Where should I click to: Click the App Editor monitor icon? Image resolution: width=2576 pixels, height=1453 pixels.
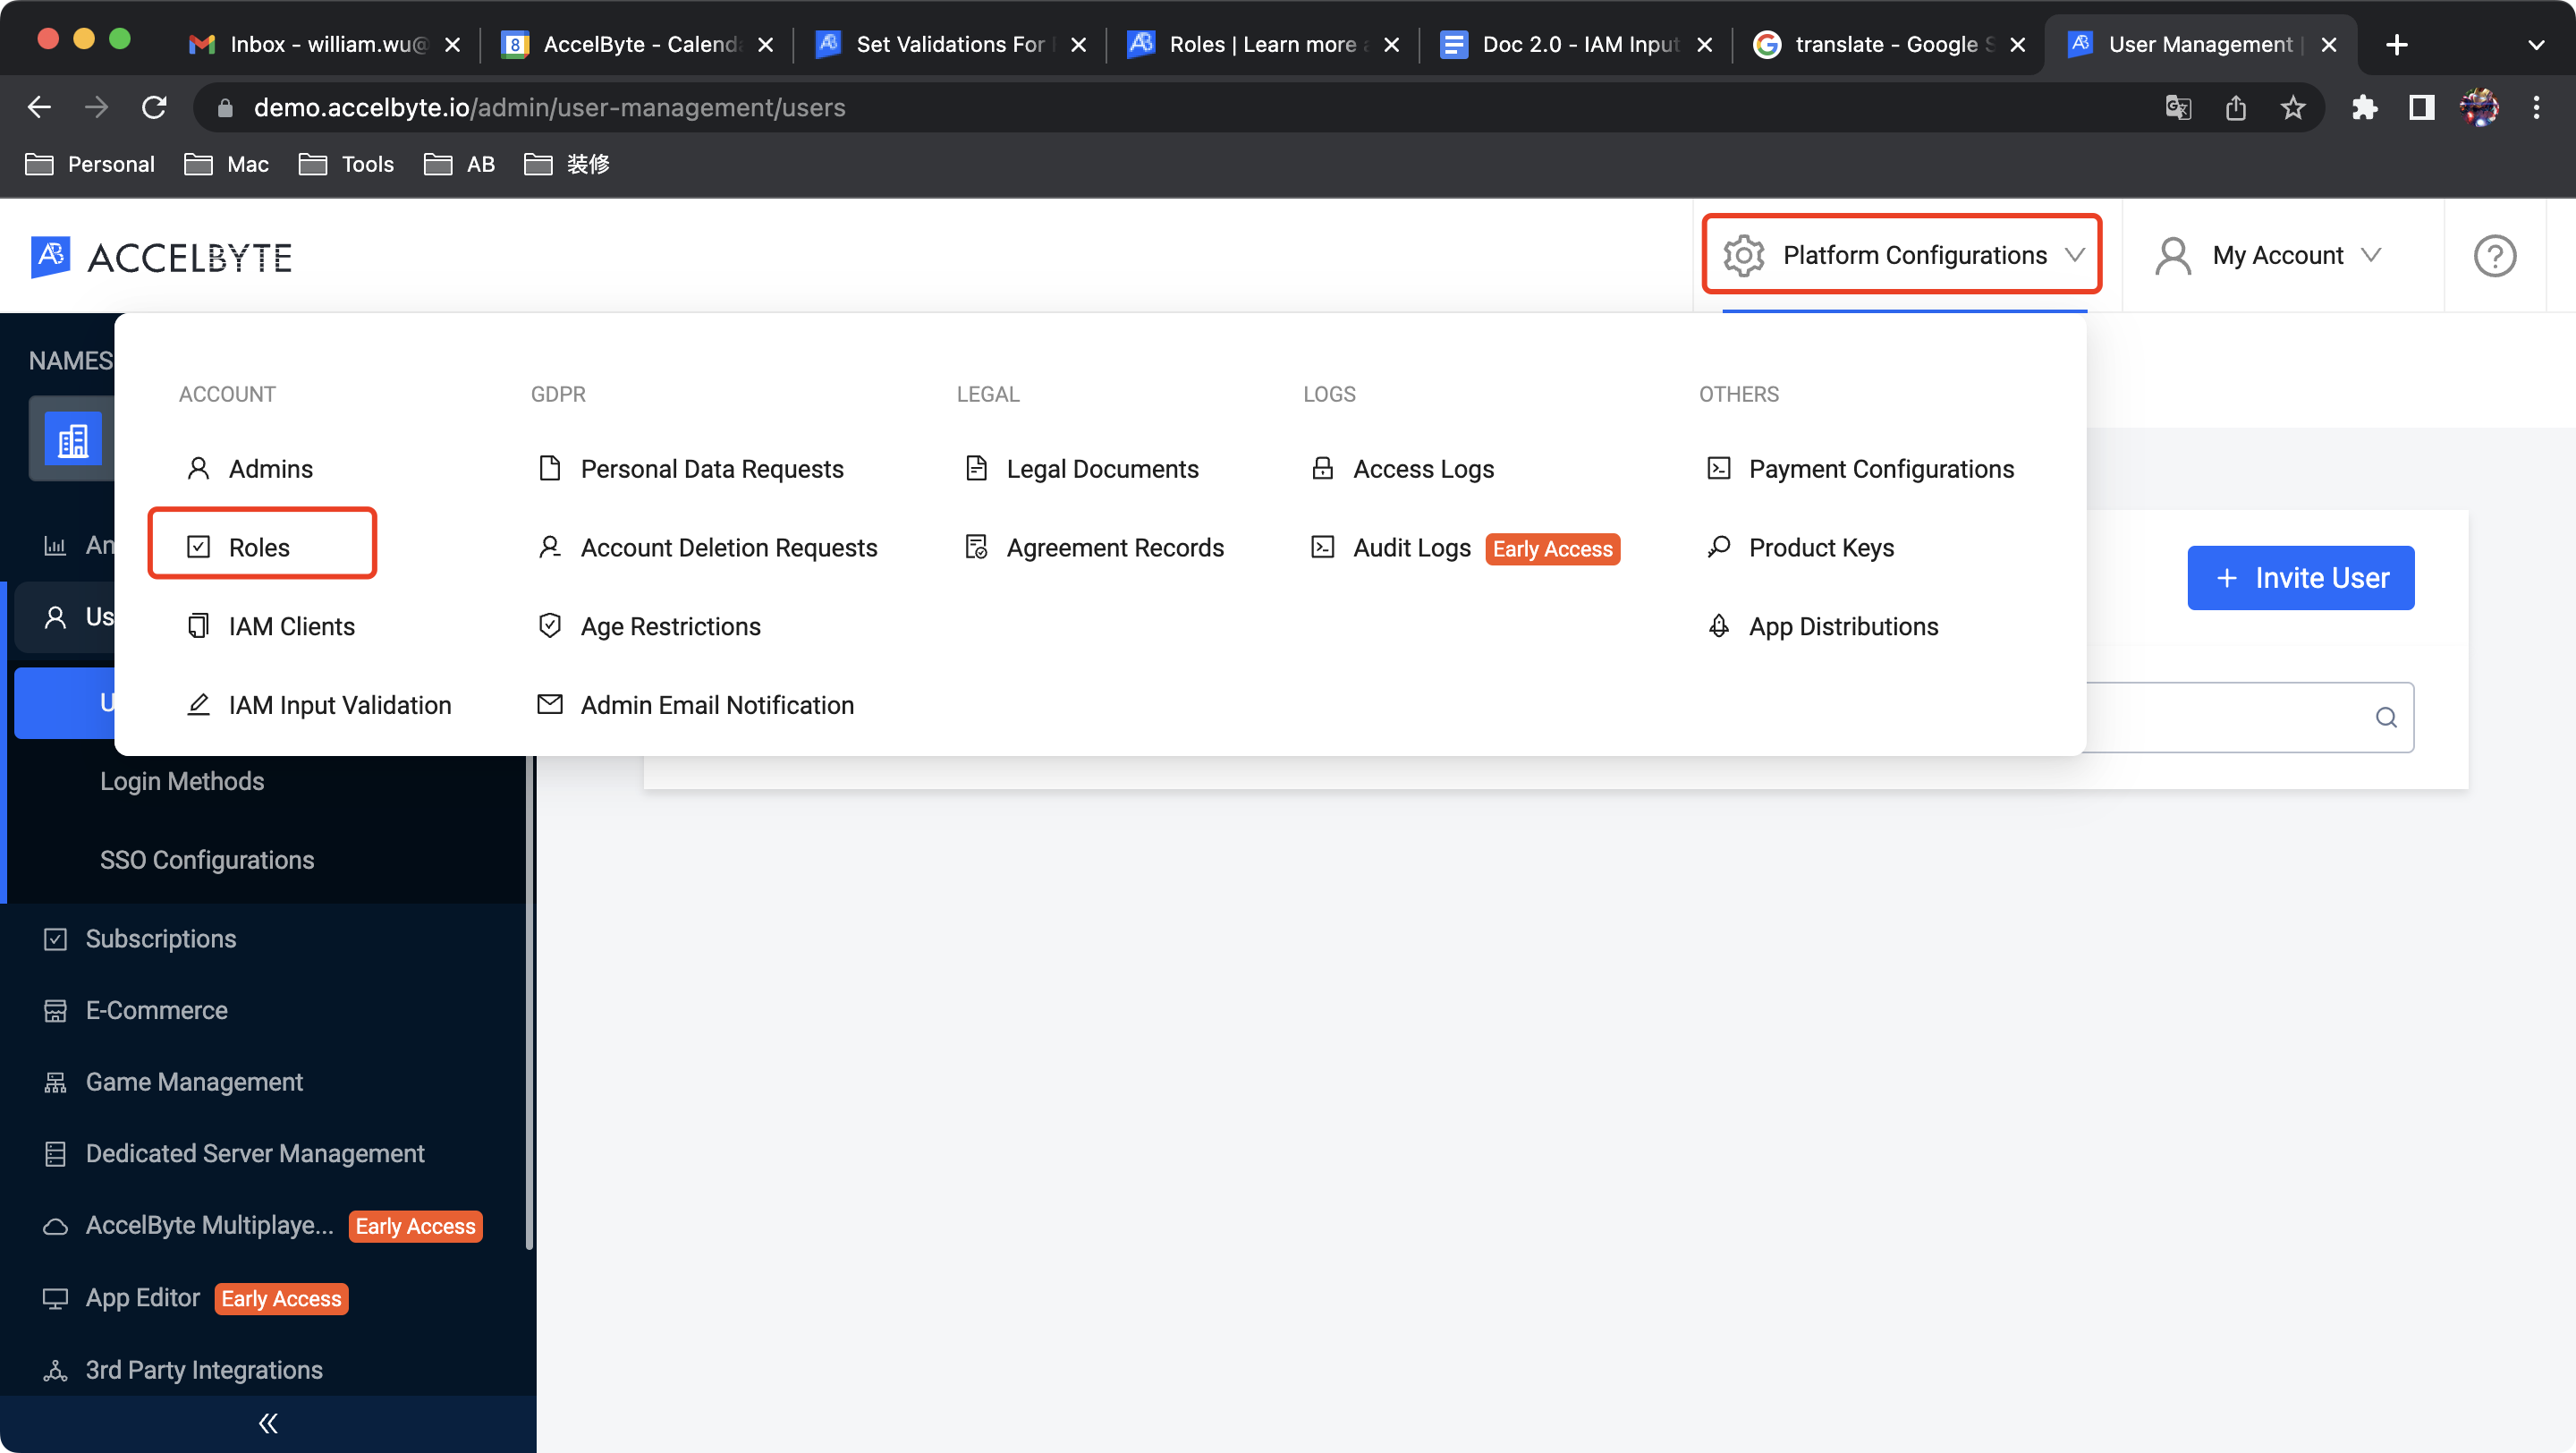point(55,1298)
